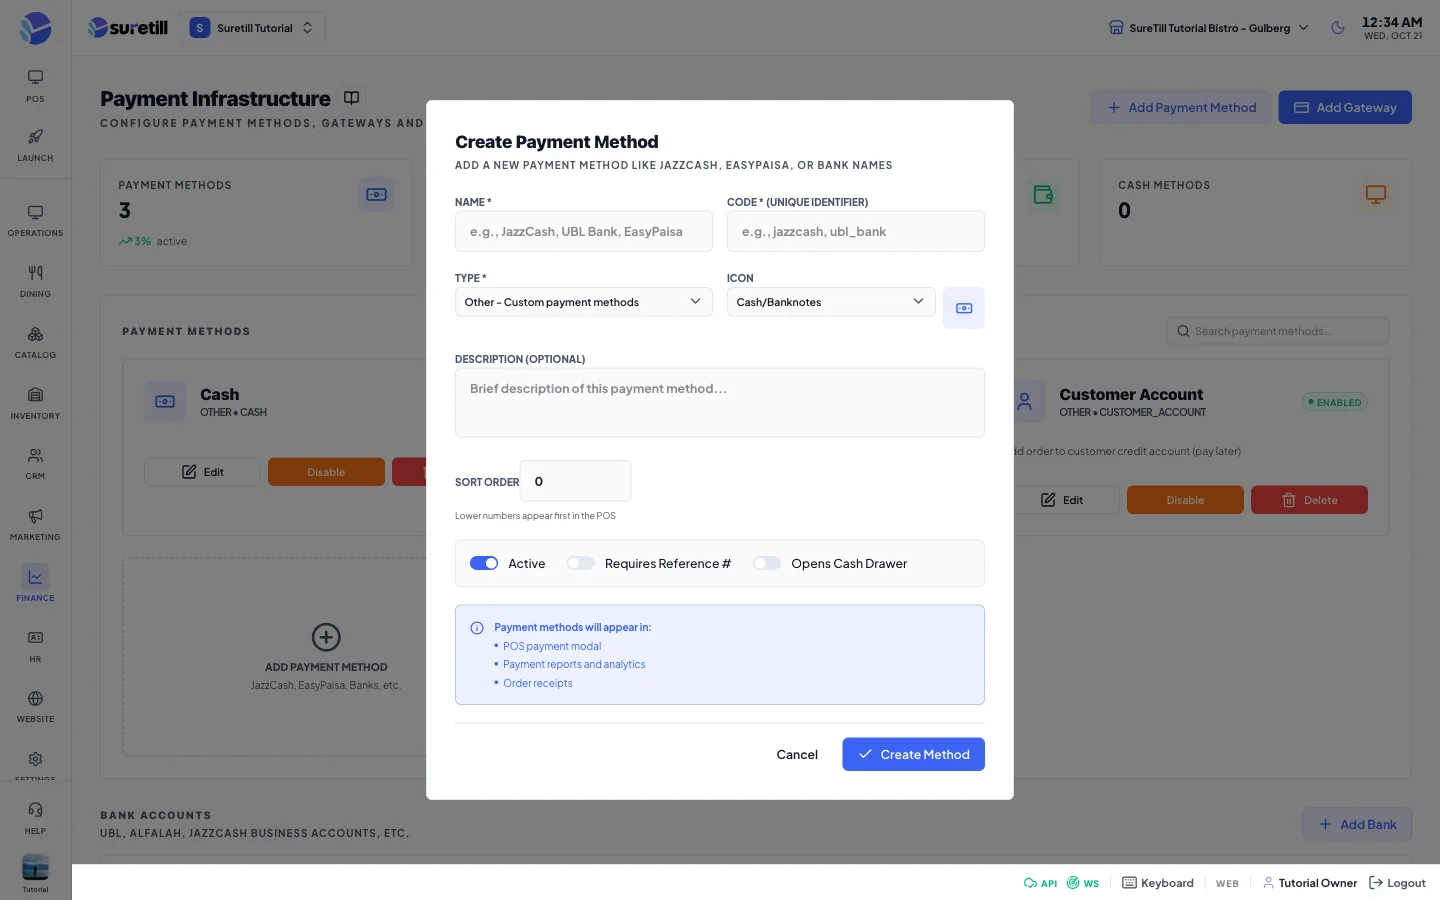This screenshot has height=900, width=1440.
Task: Click 'POS payment modal' text
Action: coord(552,647)
